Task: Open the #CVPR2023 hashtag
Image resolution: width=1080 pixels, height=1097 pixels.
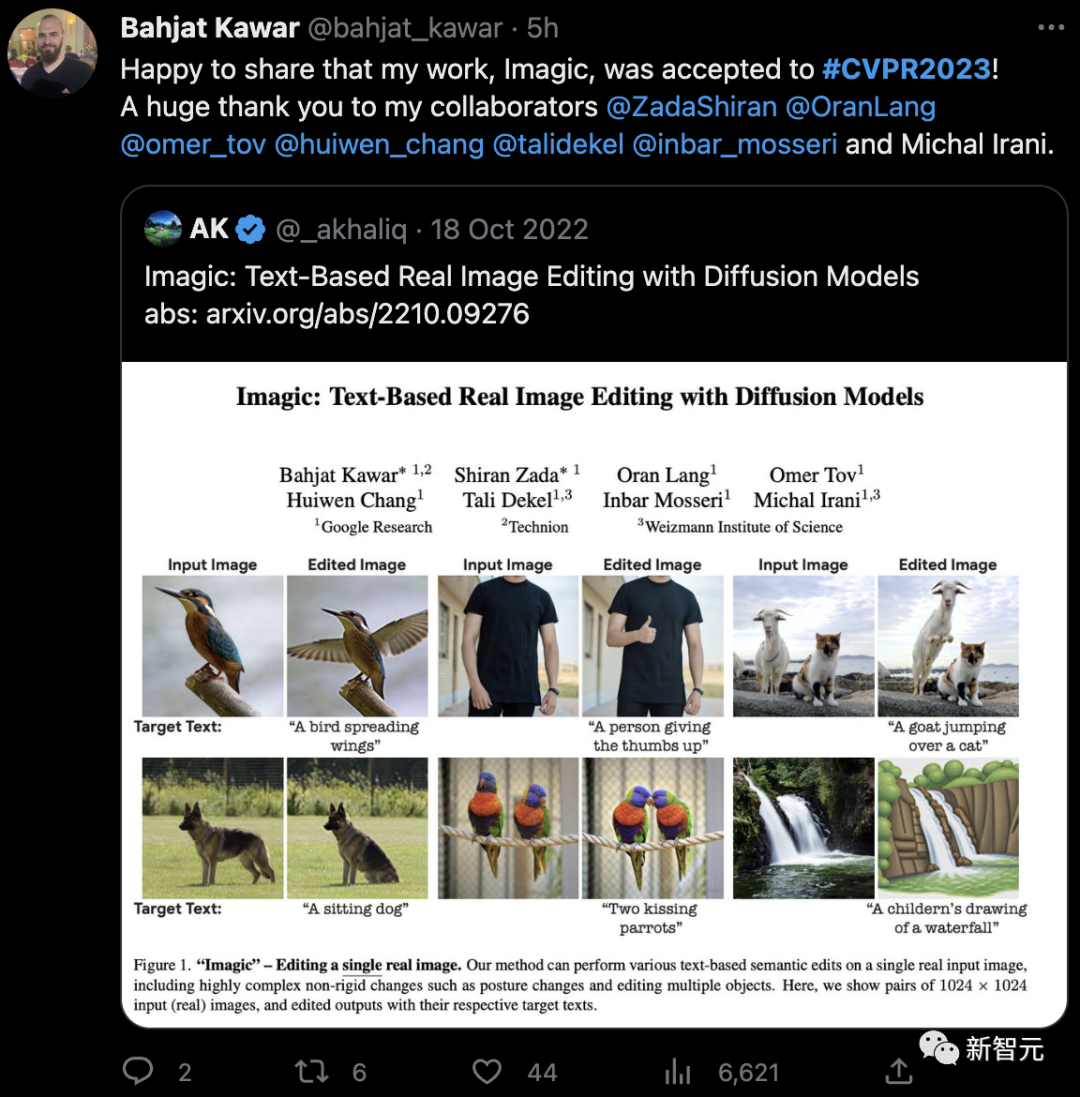Action: point(906,69)
